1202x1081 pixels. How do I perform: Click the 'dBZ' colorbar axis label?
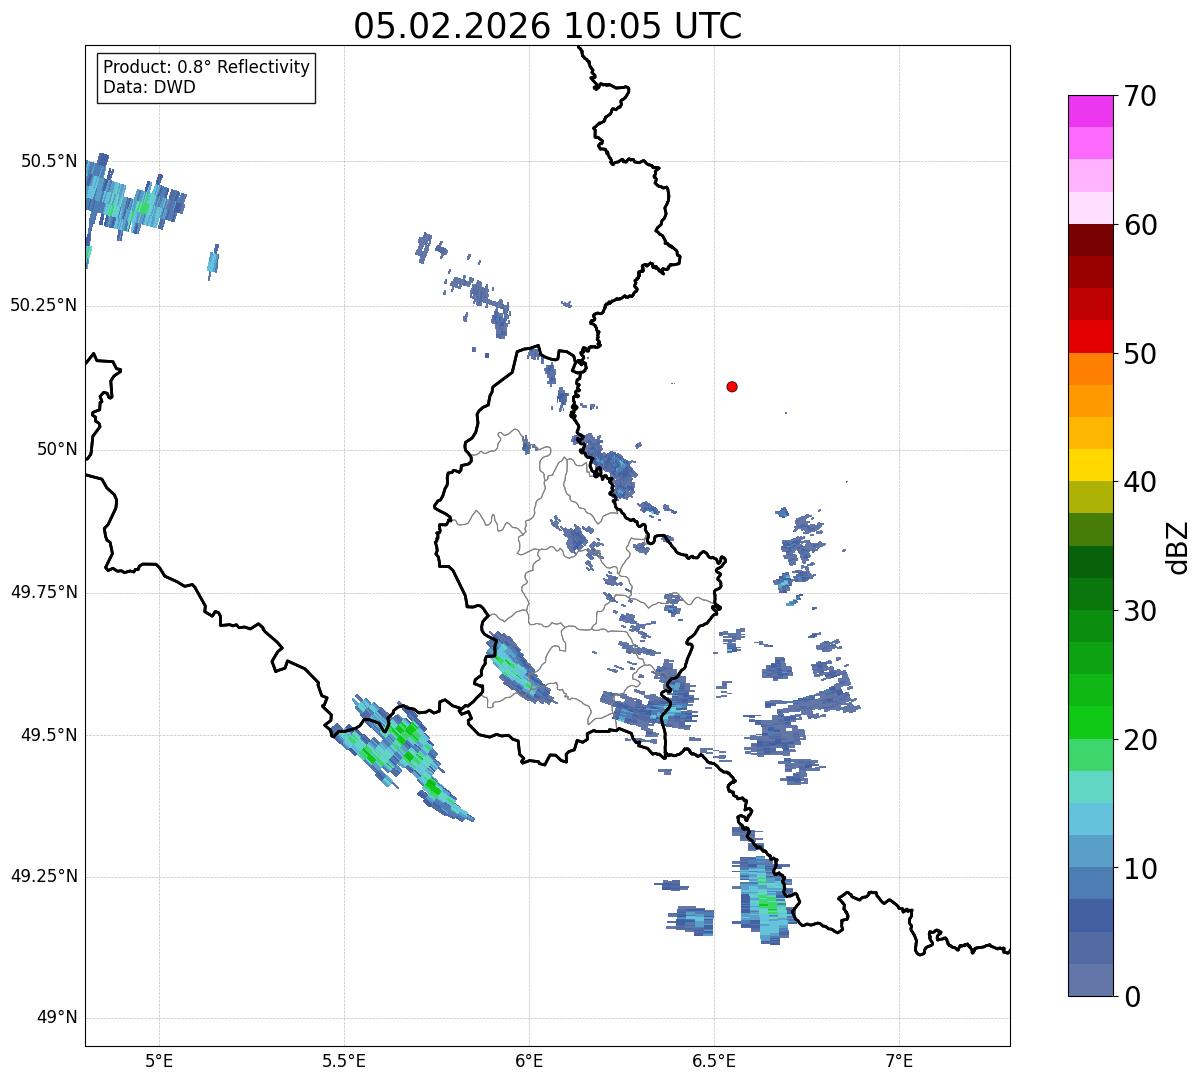[1178, 546]
